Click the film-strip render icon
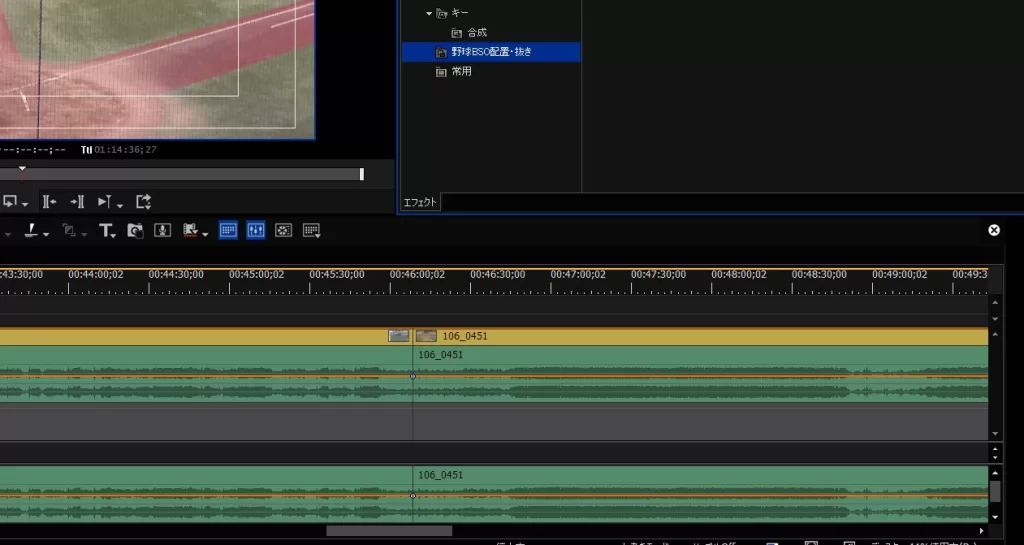This screenshot has height=545, width=1024. point(189,231)
